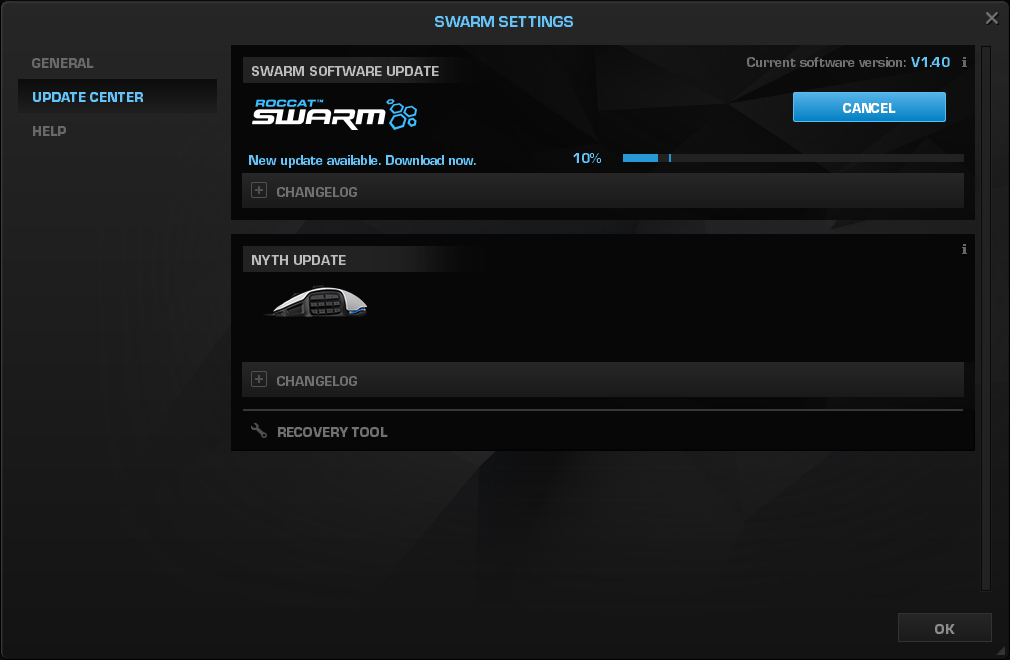
Task: Click the wrench icon for Recovery Tool
Action: coord(259,431)
